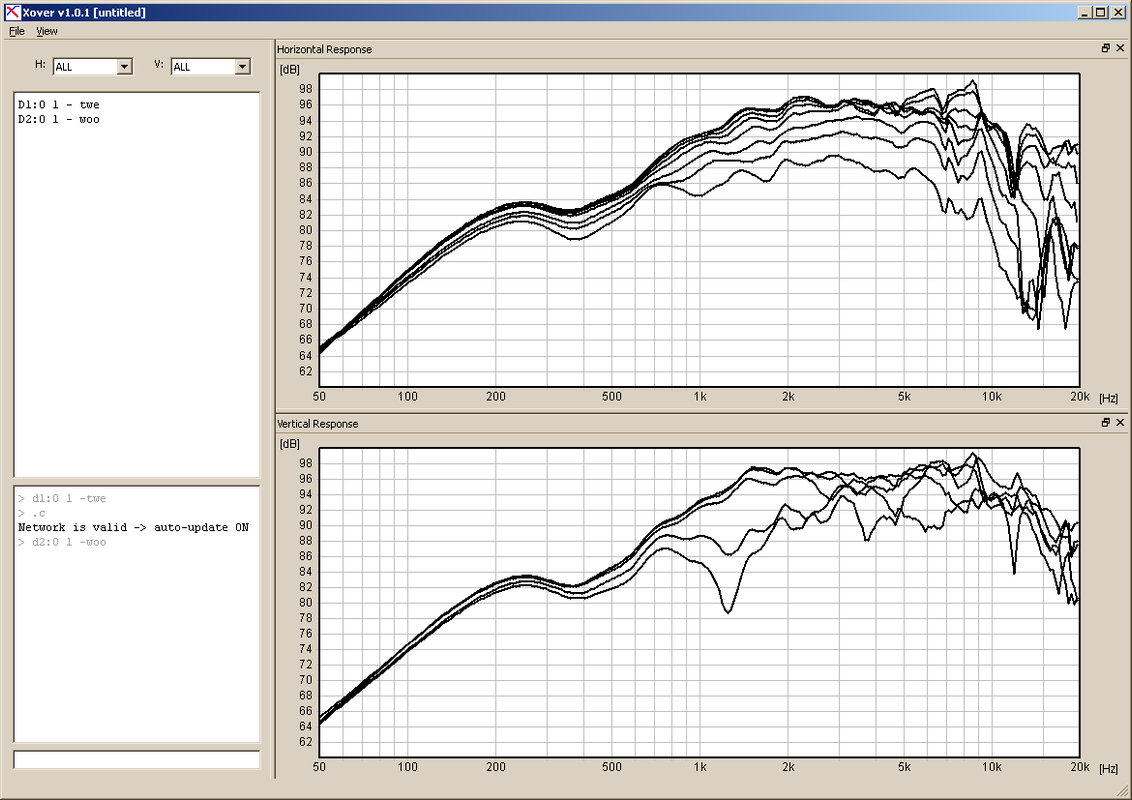Click the 'Horizontal Response' panel title

(x=325, y=49)
